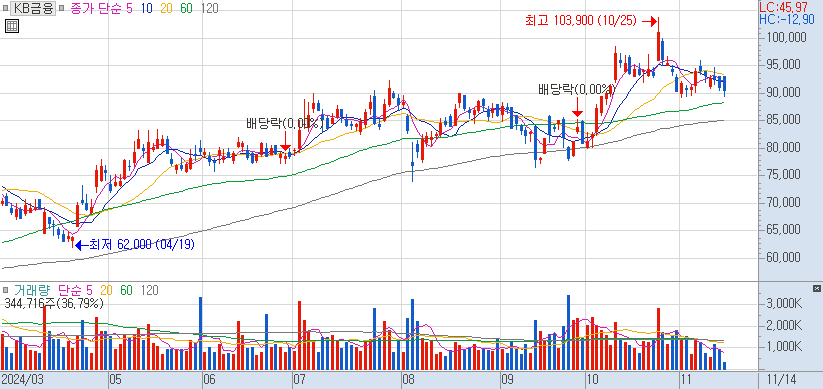This screenshot has width=823, height=389.
Task: Open the data table grid icon
Action: pos(12,26)
